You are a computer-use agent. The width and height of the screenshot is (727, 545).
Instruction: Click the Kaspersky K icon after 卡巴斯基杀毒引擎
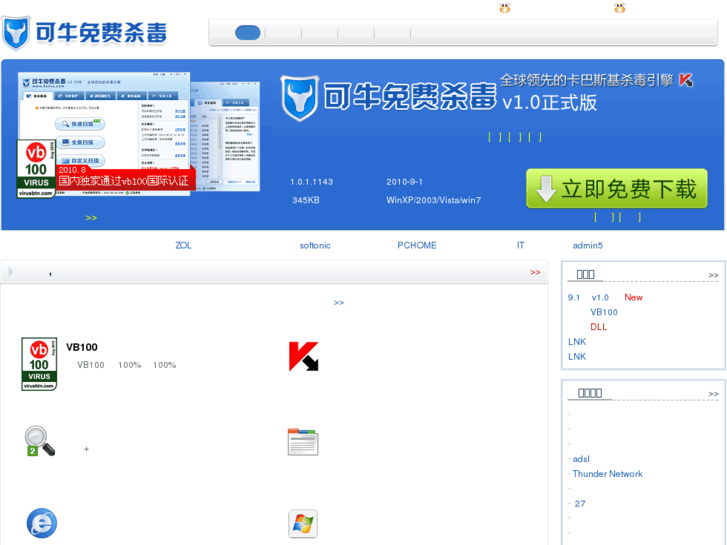(x=686, y=80)
